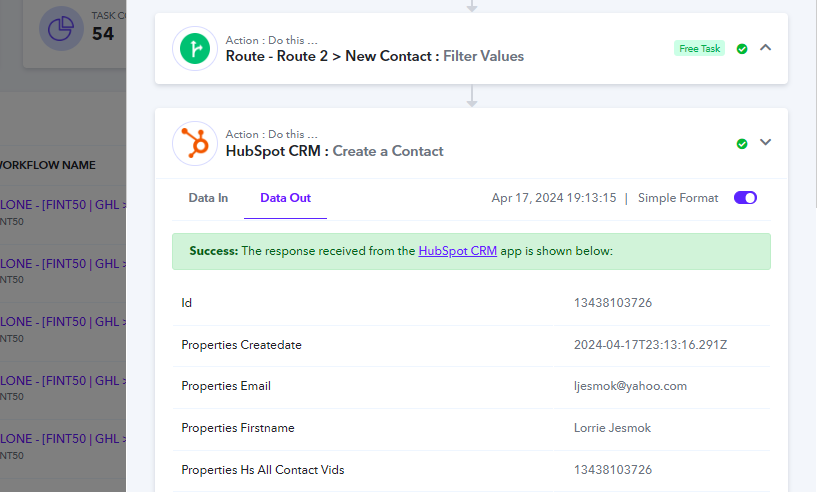The width and height of the screenshot is (817, 492).
Task: Click the Properties Email value ljesmok@yahoo.com
Action: 630,386
